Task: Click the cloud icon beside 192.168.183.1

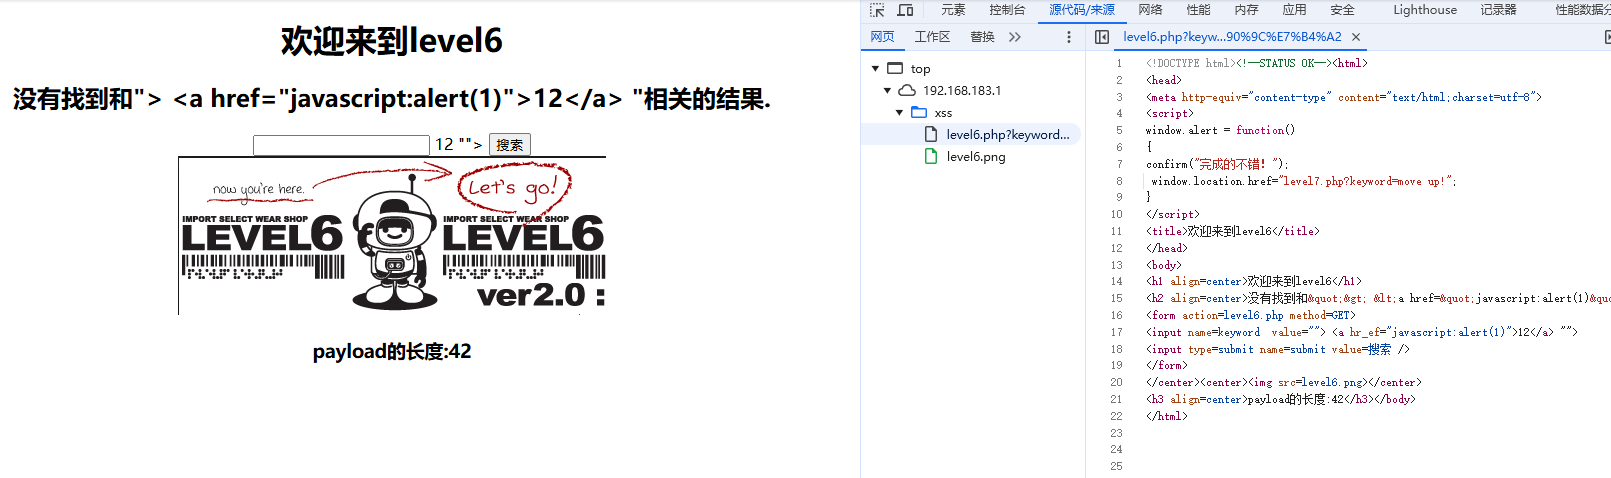Action: (907, 91)
